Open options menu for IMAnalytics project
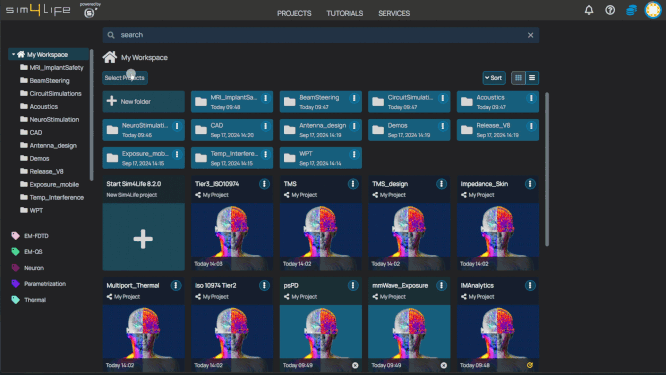Screen dimensions: 666x375 (x=530, y=285)
